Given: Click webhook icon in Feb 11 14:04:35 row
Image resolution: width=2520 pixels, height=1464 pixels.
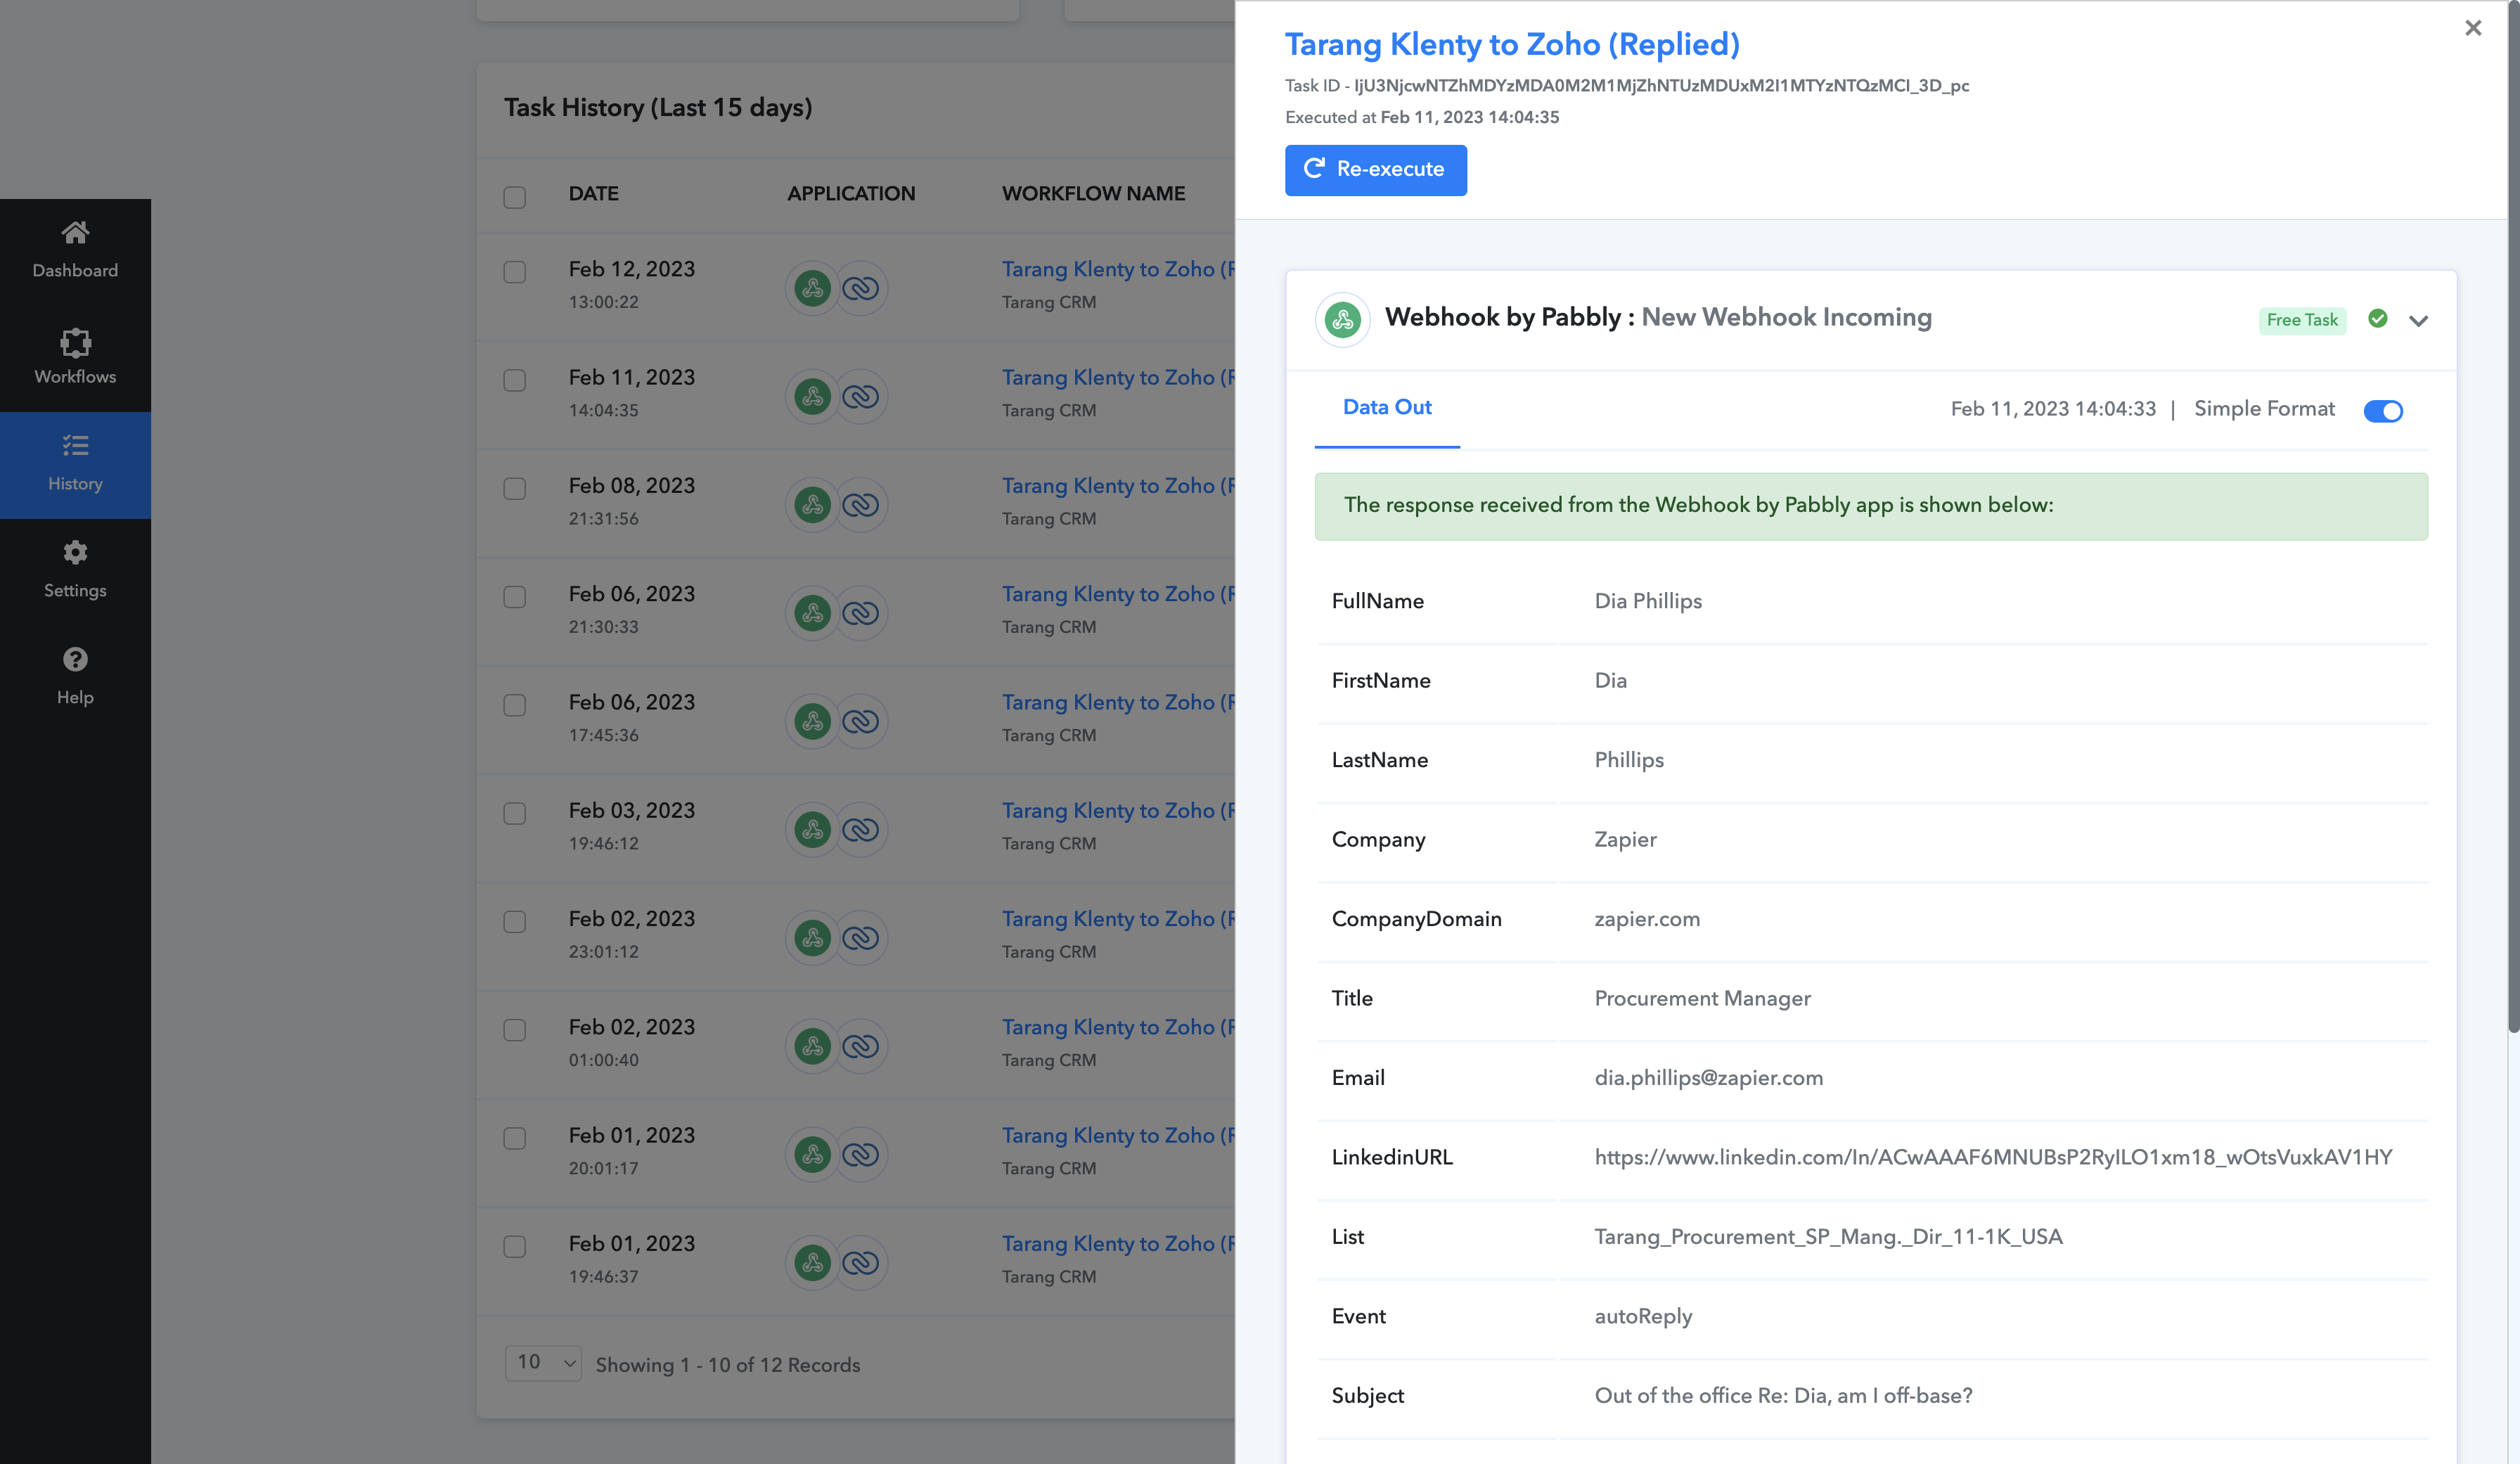Looking at the screenshot, I should 813,397.
